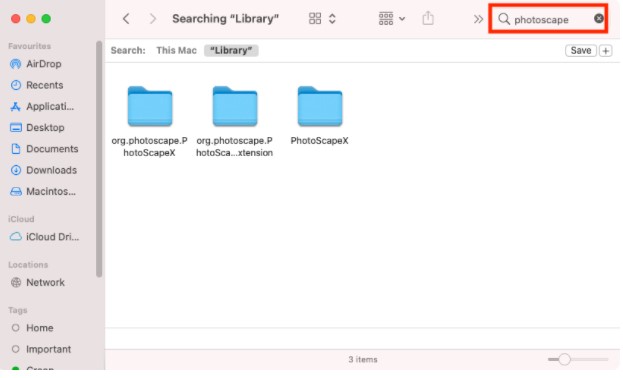Image resolution: width=623 pixels, height=378 pixels.
Task: Click the Searching "Library" window title
Action: 225,19
